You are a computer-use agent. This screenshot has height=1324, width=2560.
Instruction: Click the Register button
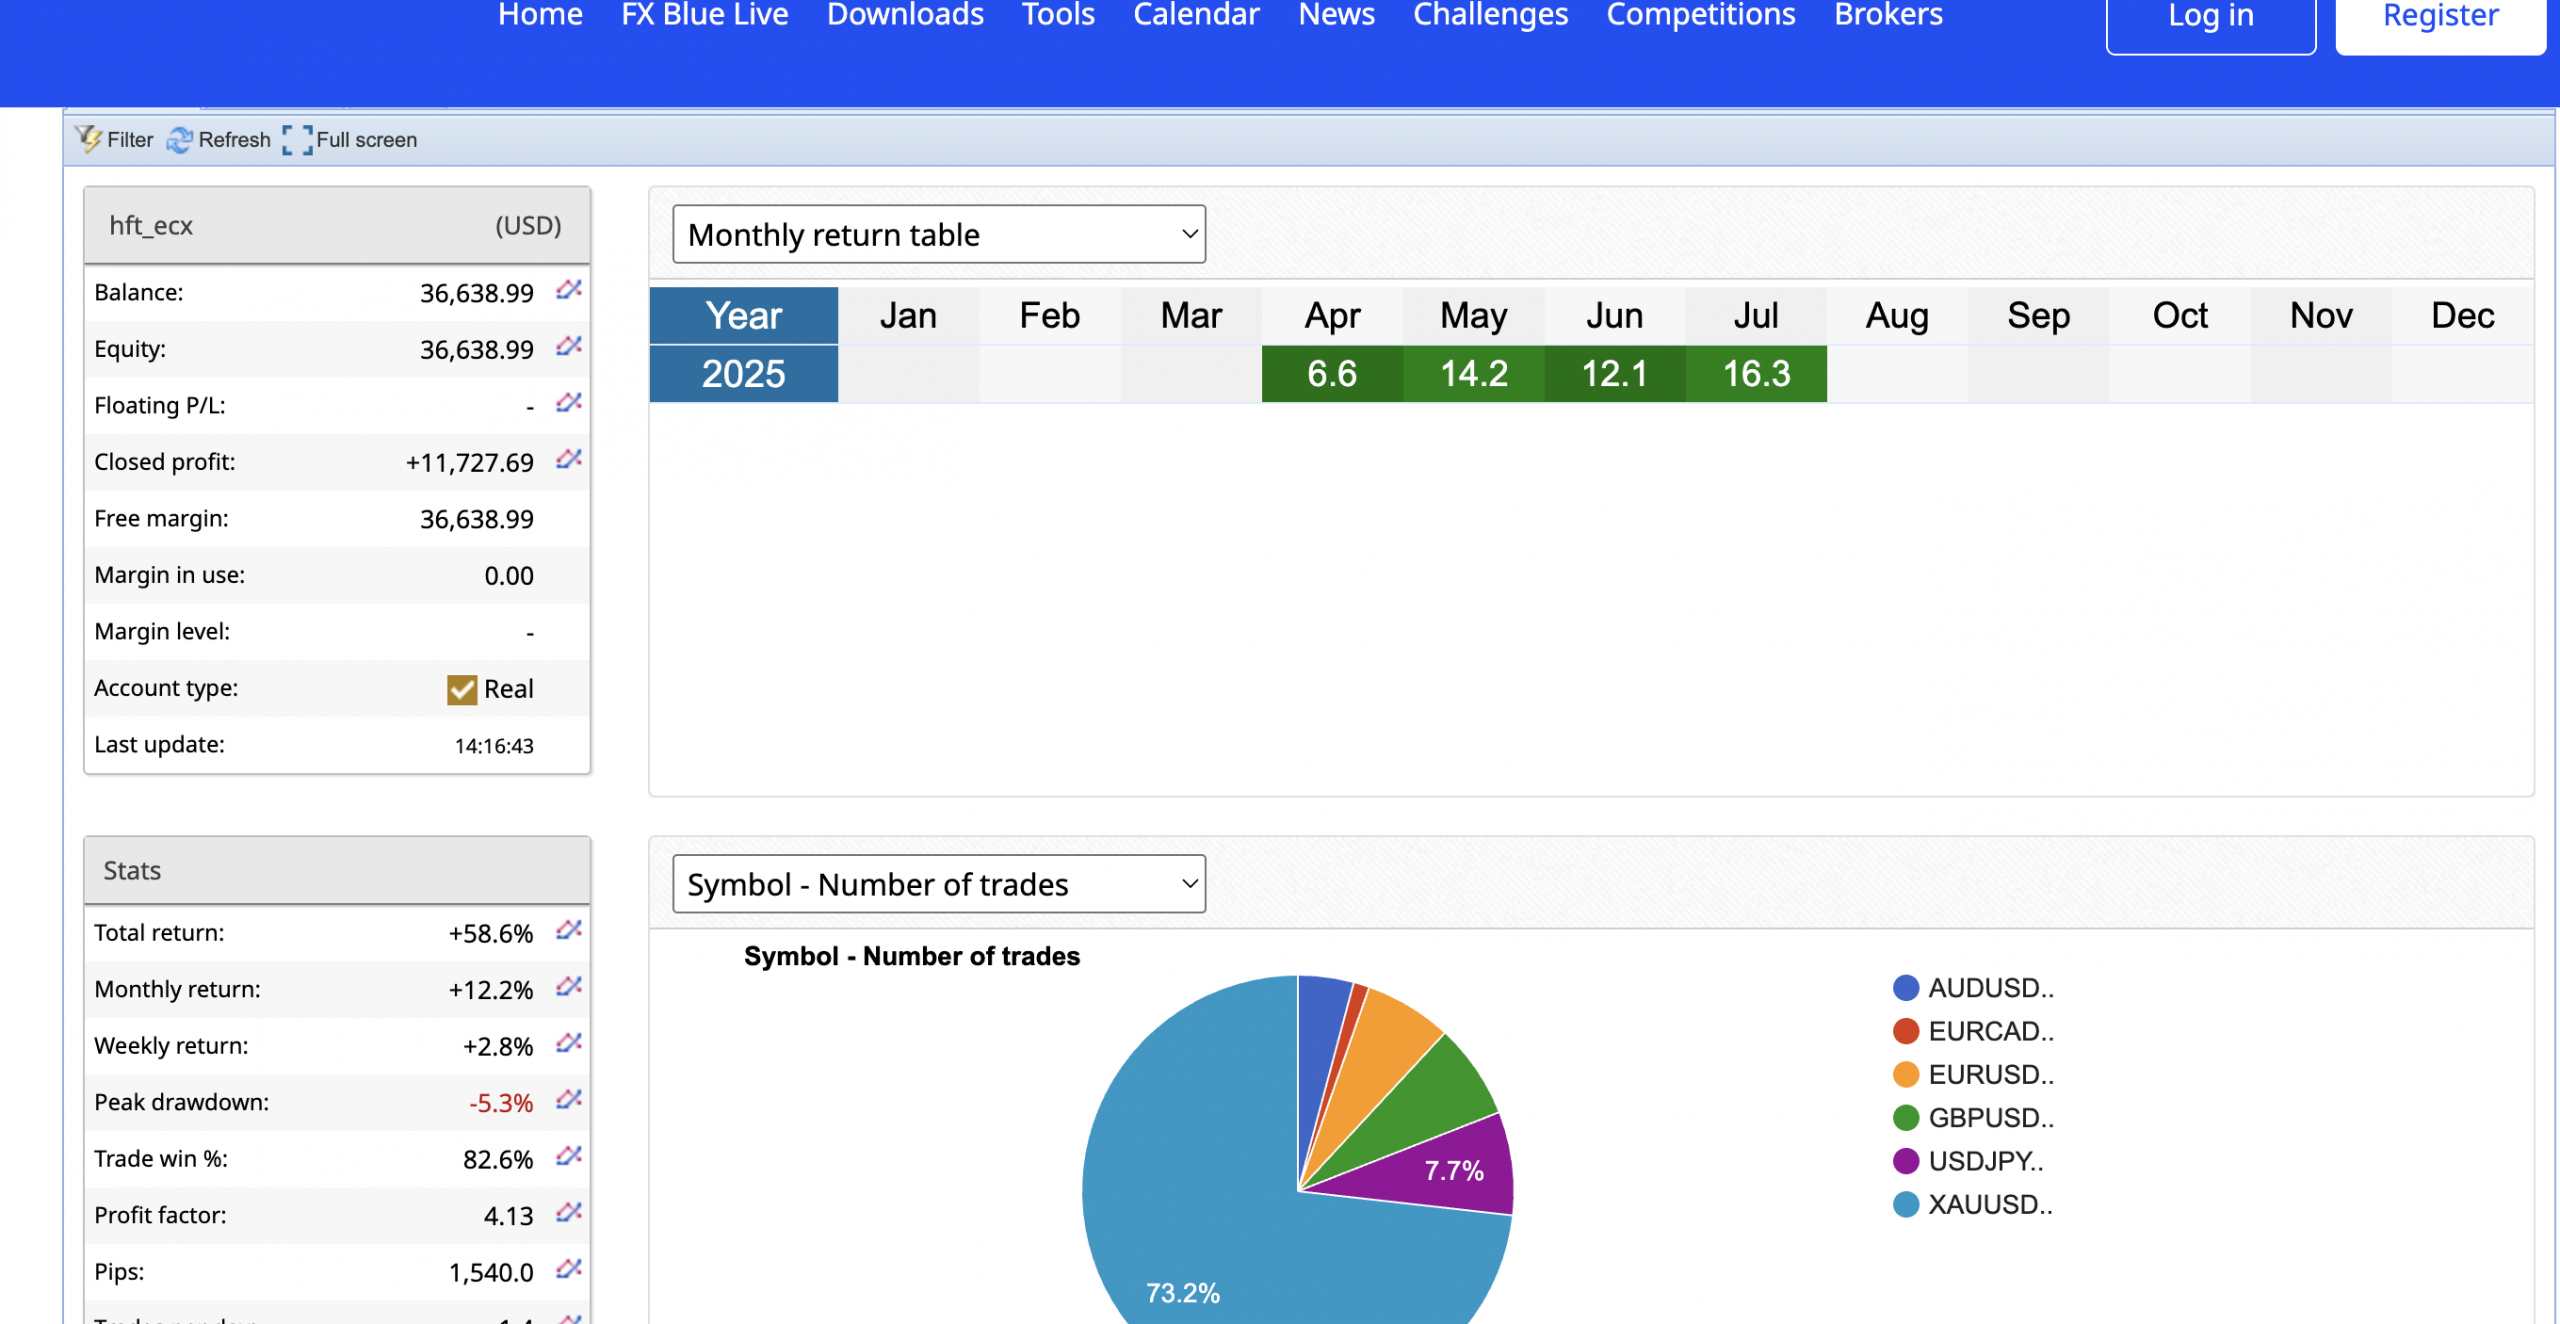coord(2440,18)
